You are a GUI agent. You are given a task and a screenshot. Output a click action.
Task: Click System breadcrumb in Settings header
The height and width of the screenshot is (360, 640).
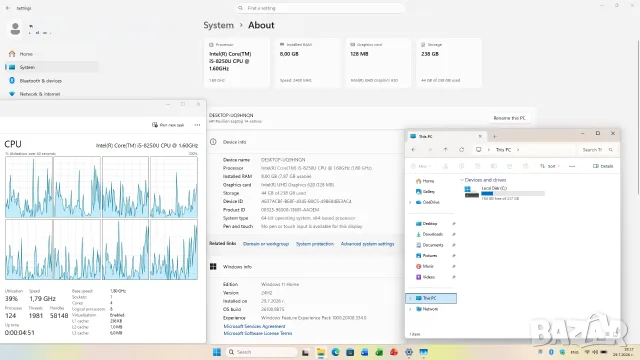(218, 25)
